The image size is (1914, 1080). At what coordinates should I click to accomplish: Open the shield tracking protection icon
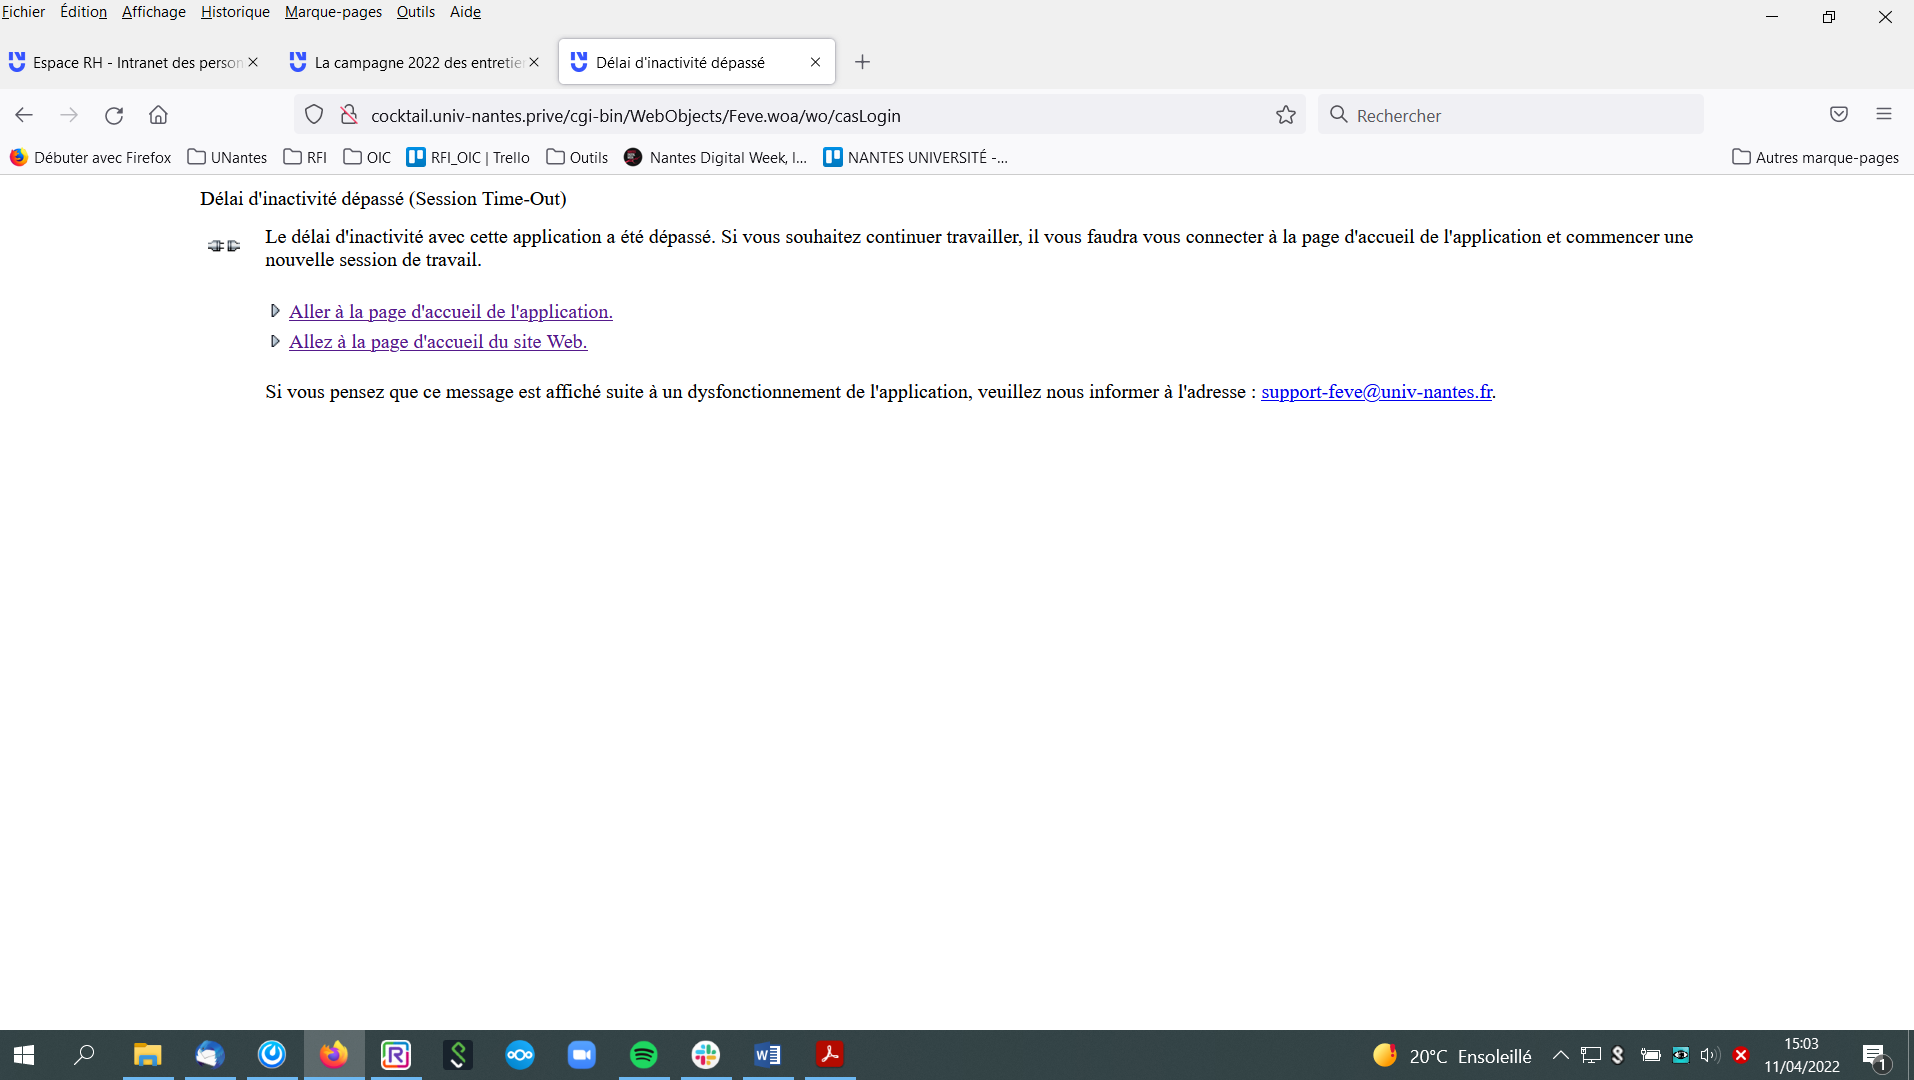(314, 115)
